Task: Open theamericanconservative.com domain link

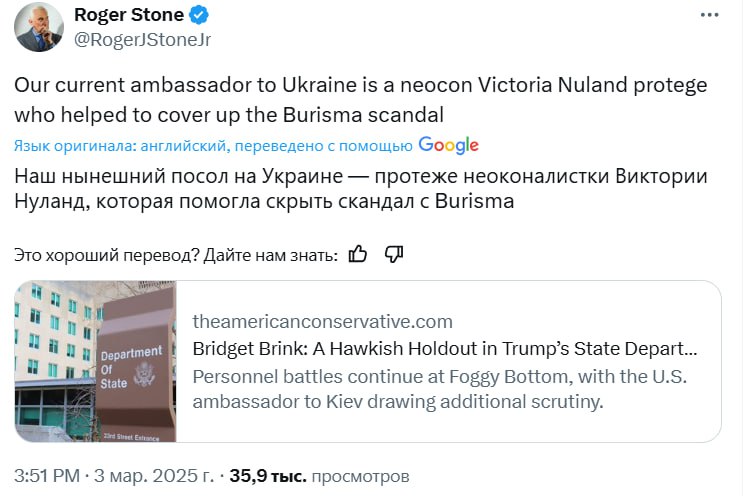Action: click(322, 322)
